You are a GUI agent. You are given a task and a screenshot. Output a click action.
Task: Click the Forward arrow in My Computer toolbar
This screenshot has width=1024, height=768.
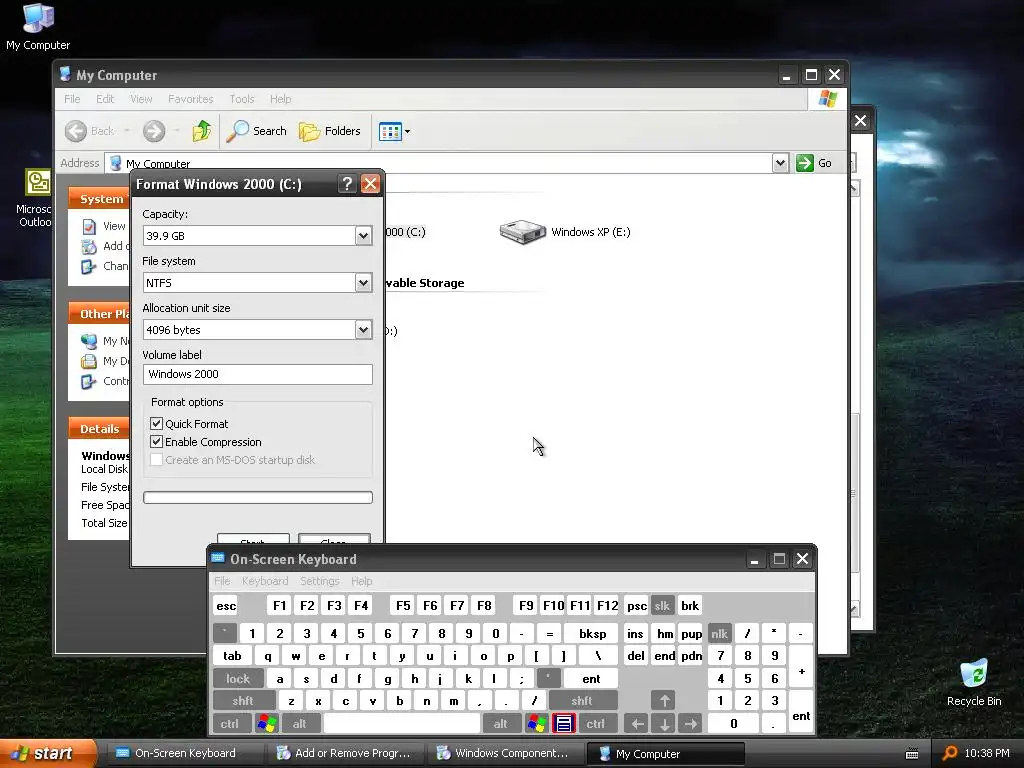pyautogui.click(x=154, y=131)
